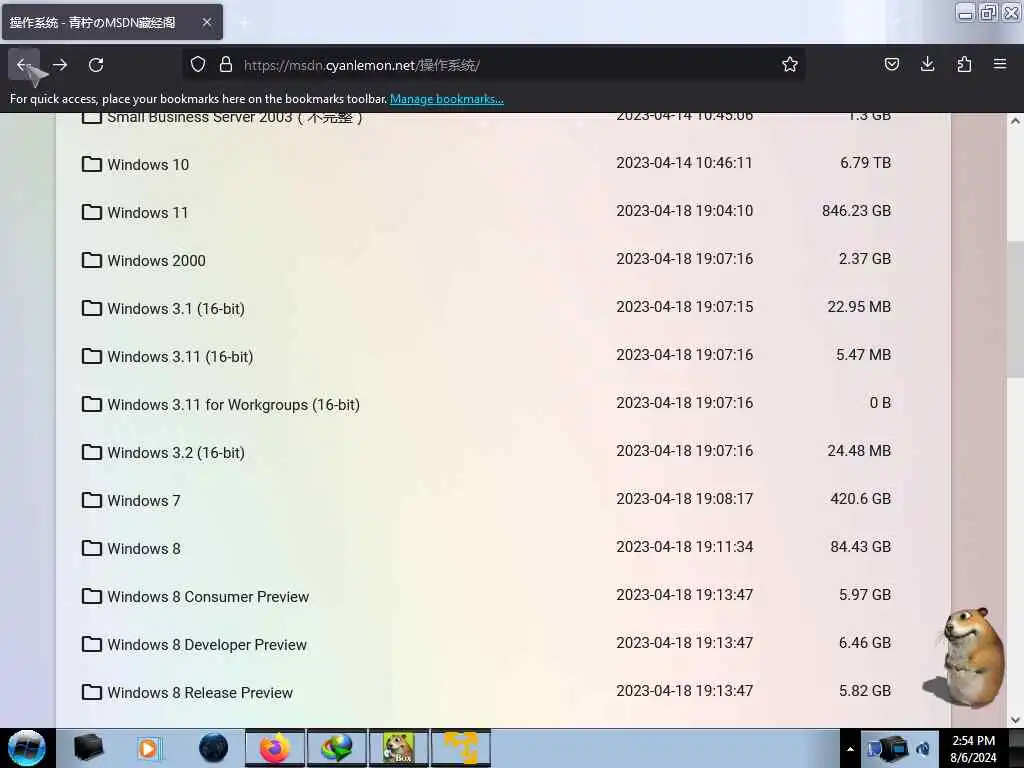Click folder icon beside Windows 8 Release Preview
Viewport: 1024px width, 768px height.
[x=91, y=692]
